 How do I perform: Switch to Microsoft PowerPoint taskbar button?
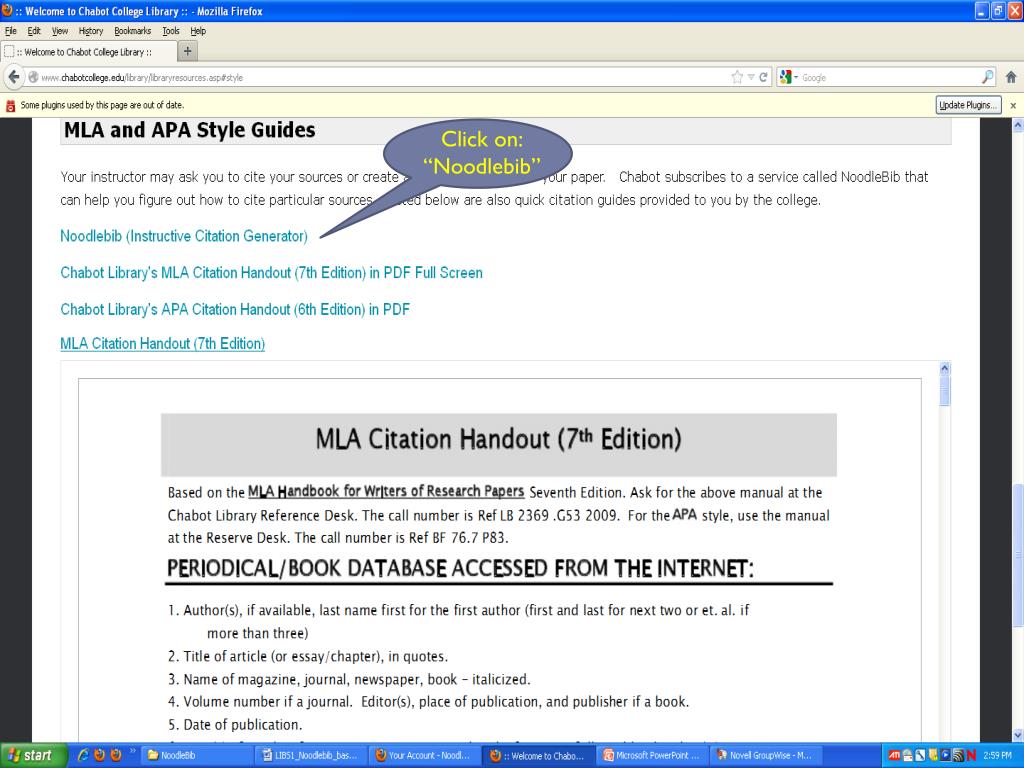(653, 756)
